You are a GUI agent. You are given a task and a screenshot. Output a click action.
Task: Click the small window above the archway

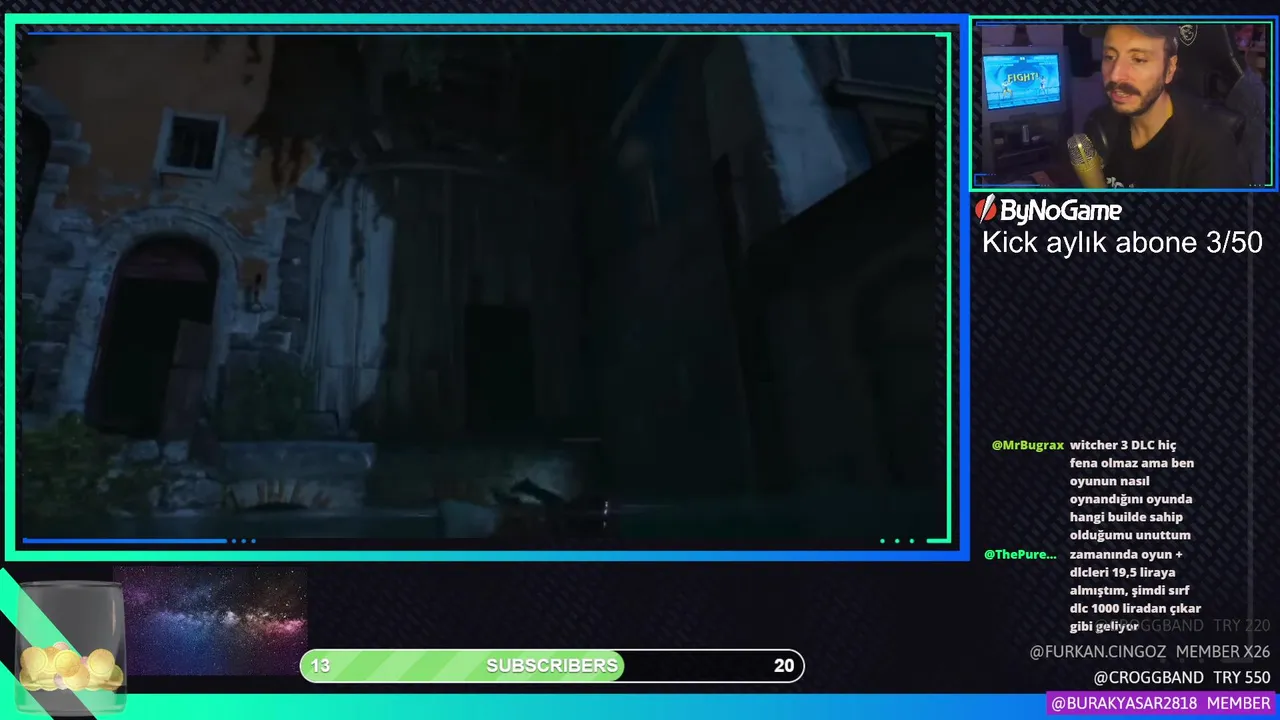(x=190, y=143)
